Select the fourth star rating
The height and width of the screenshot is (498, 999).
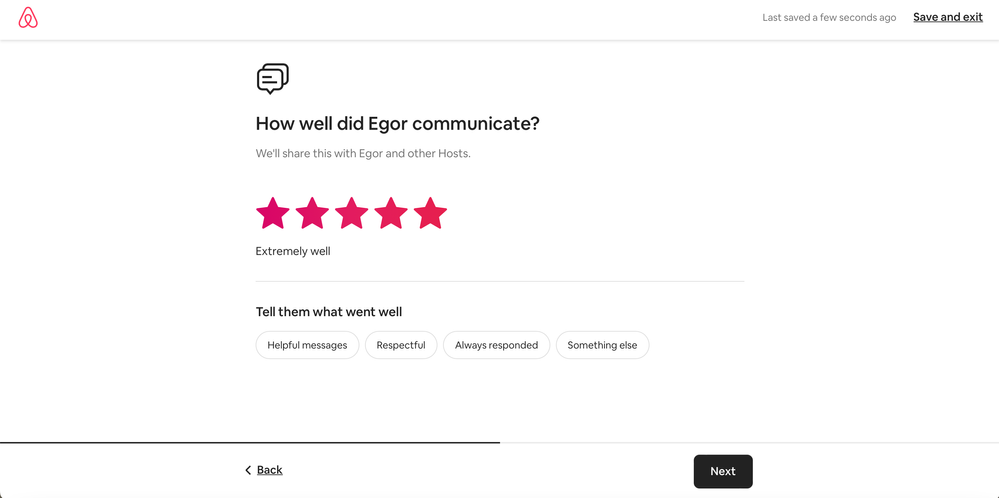[x=391, y=213]
